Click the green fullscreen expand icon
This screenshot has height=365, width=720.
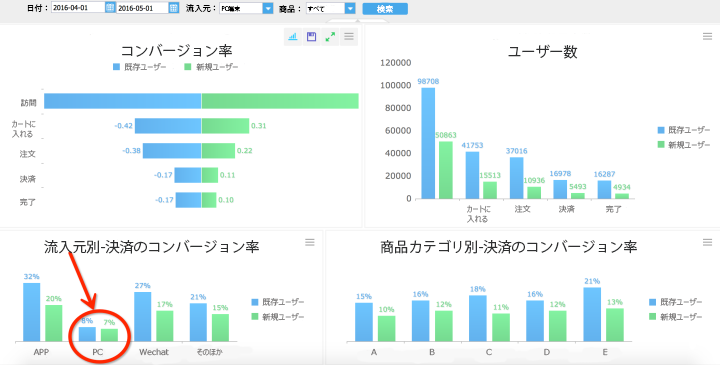[330, 37]
